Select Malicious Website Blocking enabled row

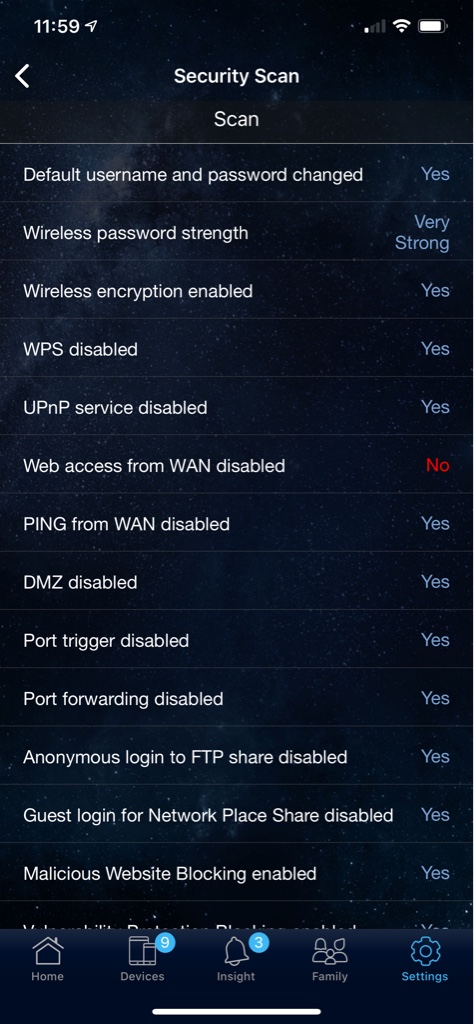(x=236, y=873)
